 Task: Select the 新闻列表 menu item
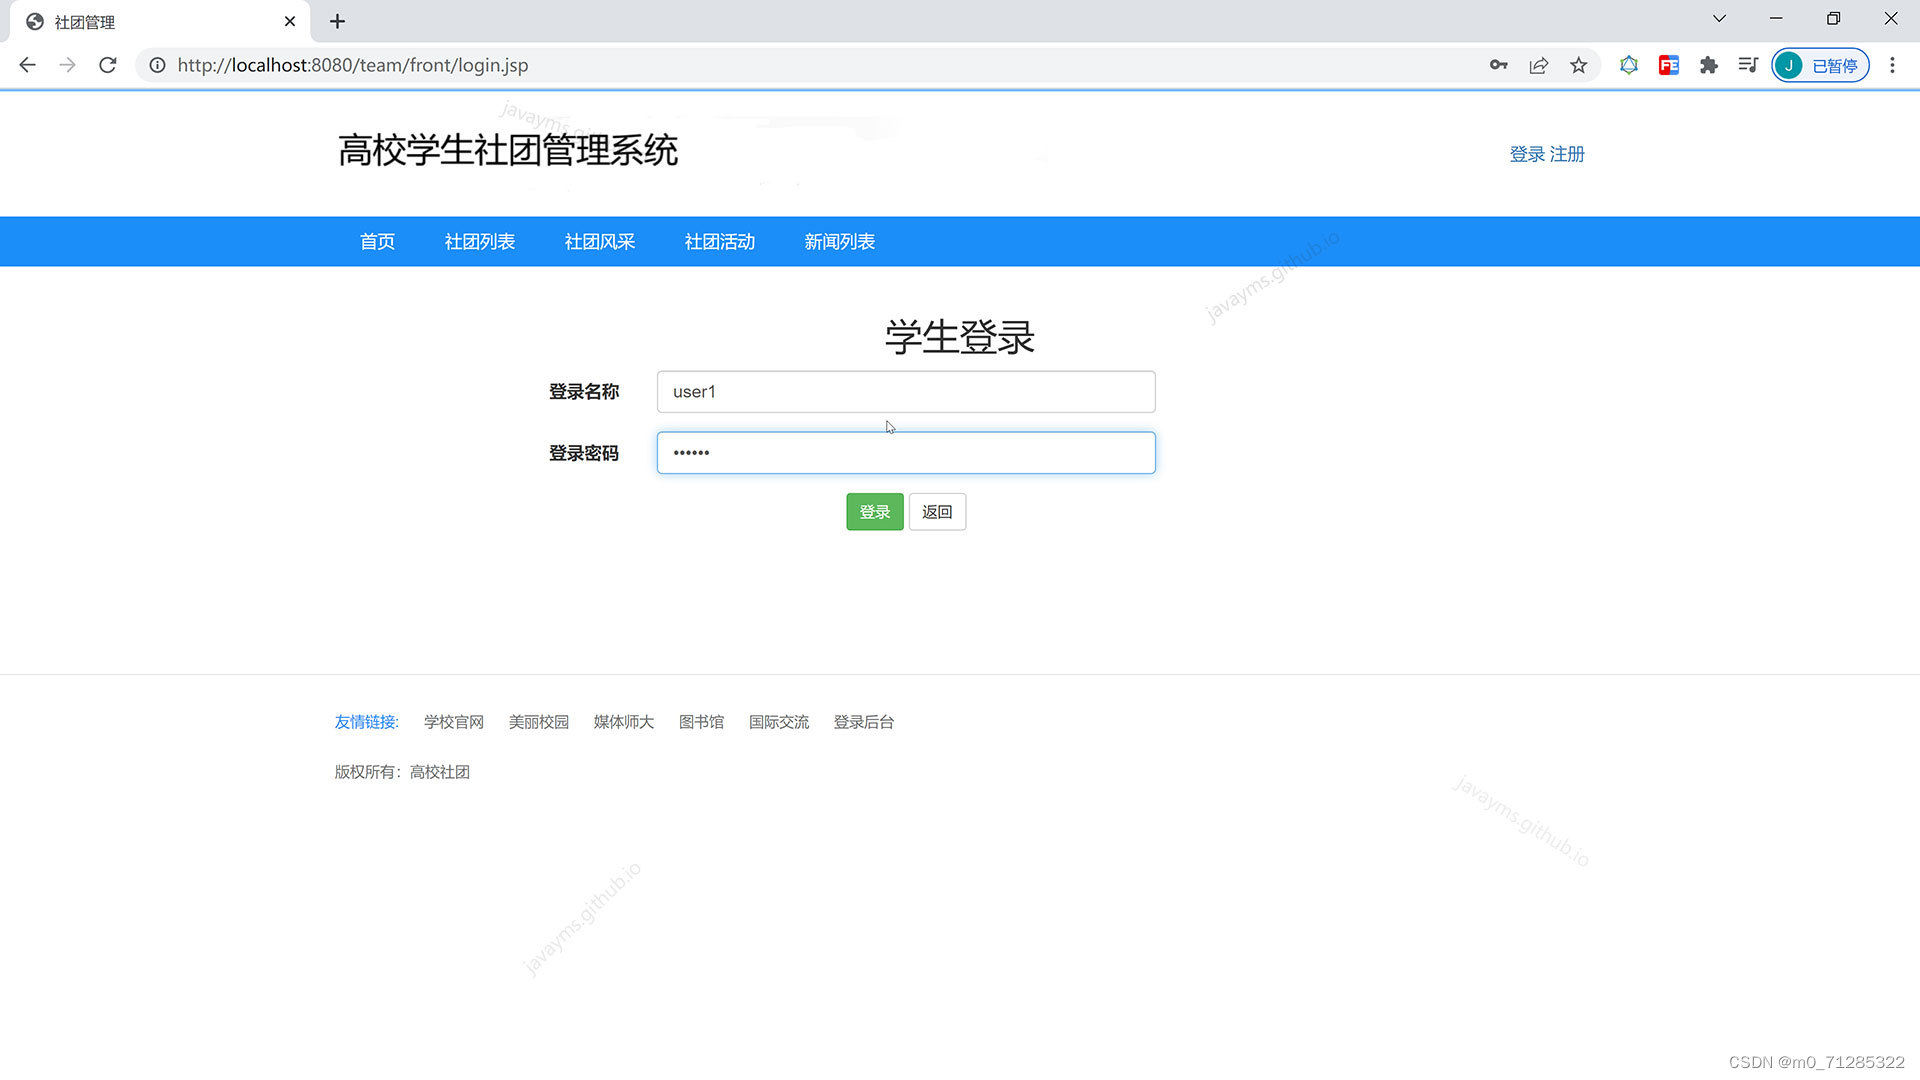(840, 242)
